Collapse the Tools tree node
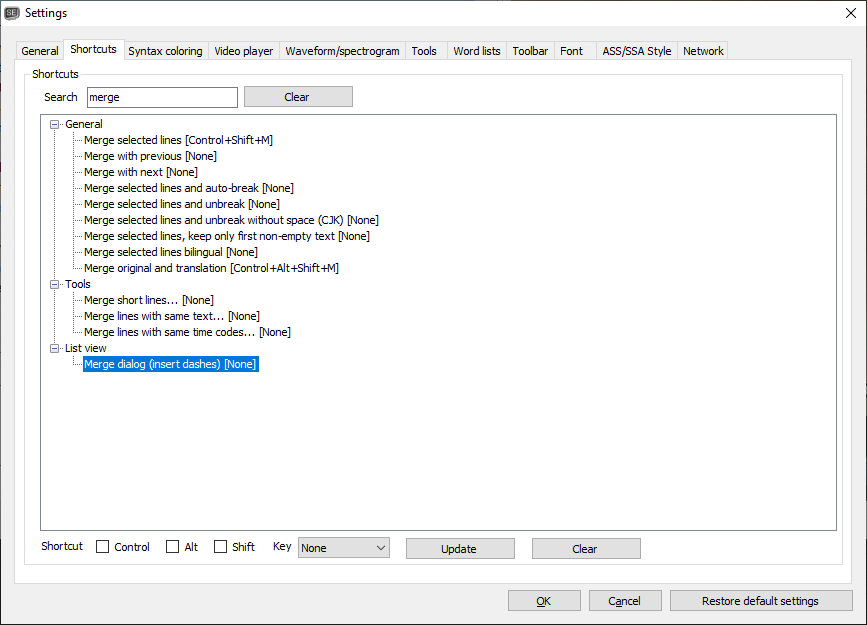The width and height of the screenshot is (867, 625). 54,284
